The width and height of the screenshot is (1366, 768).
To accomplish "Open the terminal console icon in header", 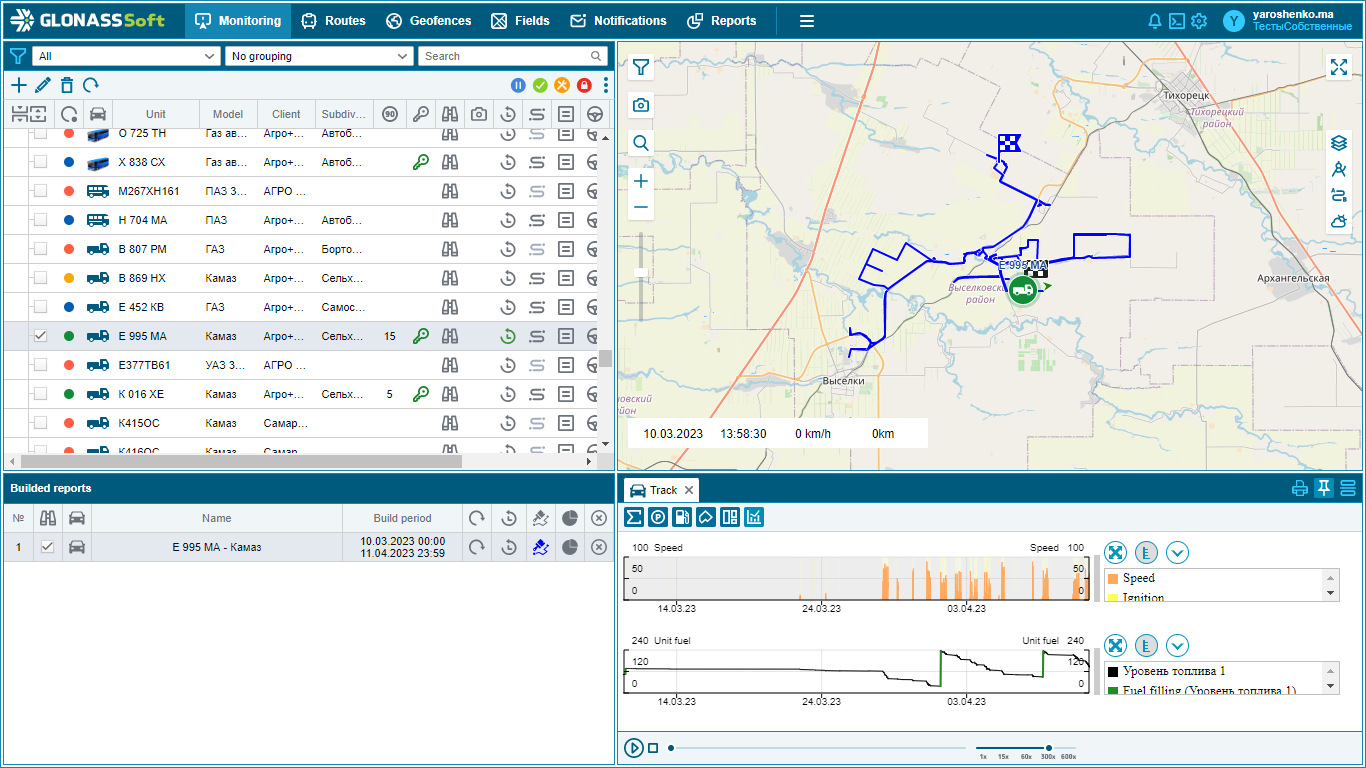I will pyautogui.click(x=1177, y=21).
